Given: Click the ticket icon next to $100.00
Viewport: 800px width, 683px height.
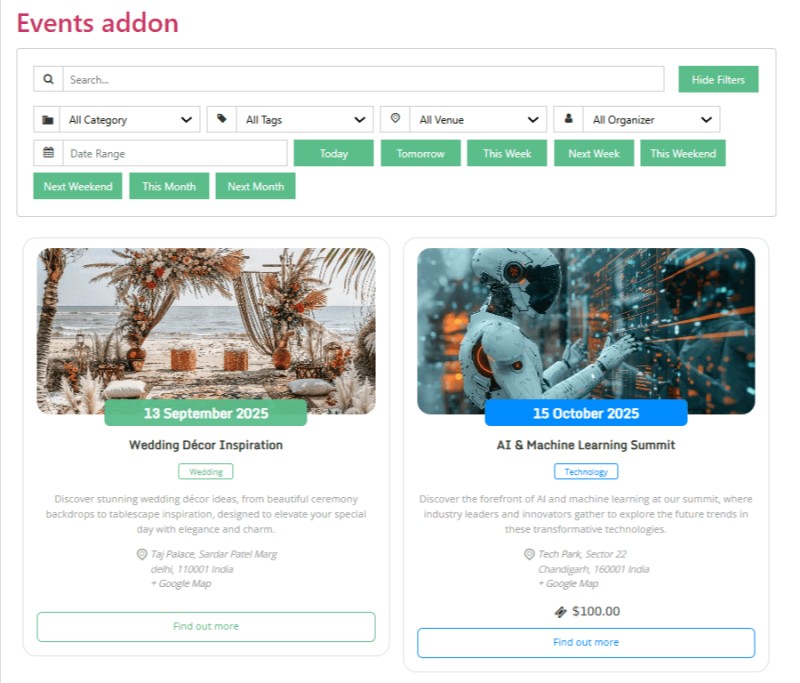Looking at the screenshot, I should pyautogui.click(x=561, y=612).
